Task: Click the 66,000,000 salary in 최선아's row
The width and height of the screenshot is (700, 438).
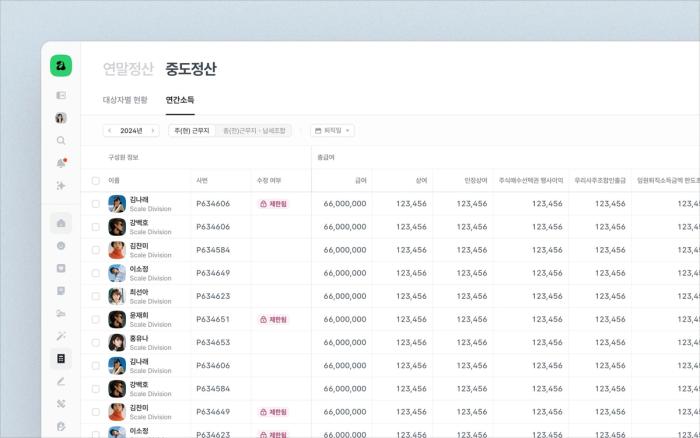Action: tap(345, 296)
